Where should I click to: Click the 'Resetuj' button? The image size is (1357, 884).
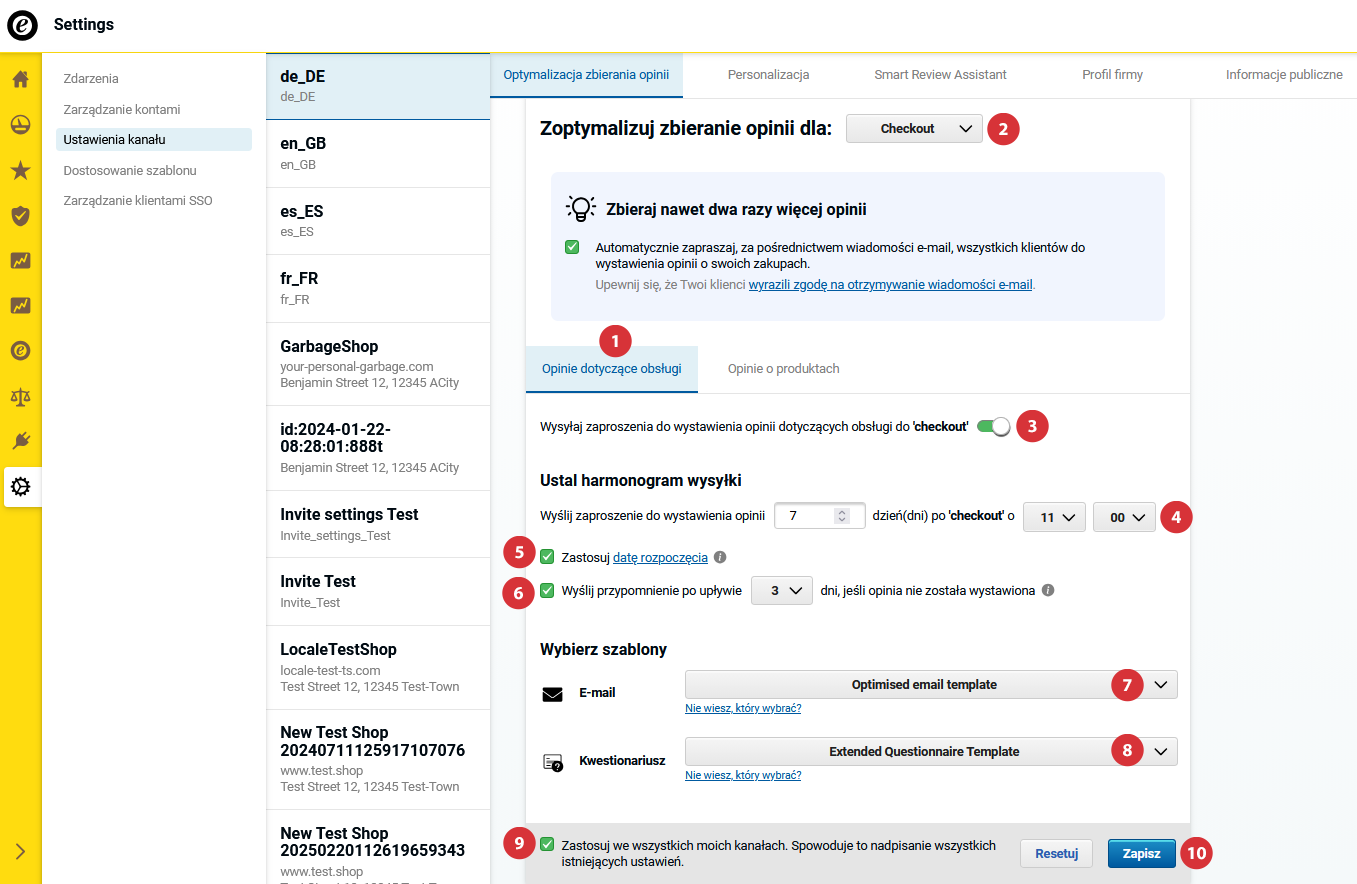pyautogui.click(x=1055, y=854)
